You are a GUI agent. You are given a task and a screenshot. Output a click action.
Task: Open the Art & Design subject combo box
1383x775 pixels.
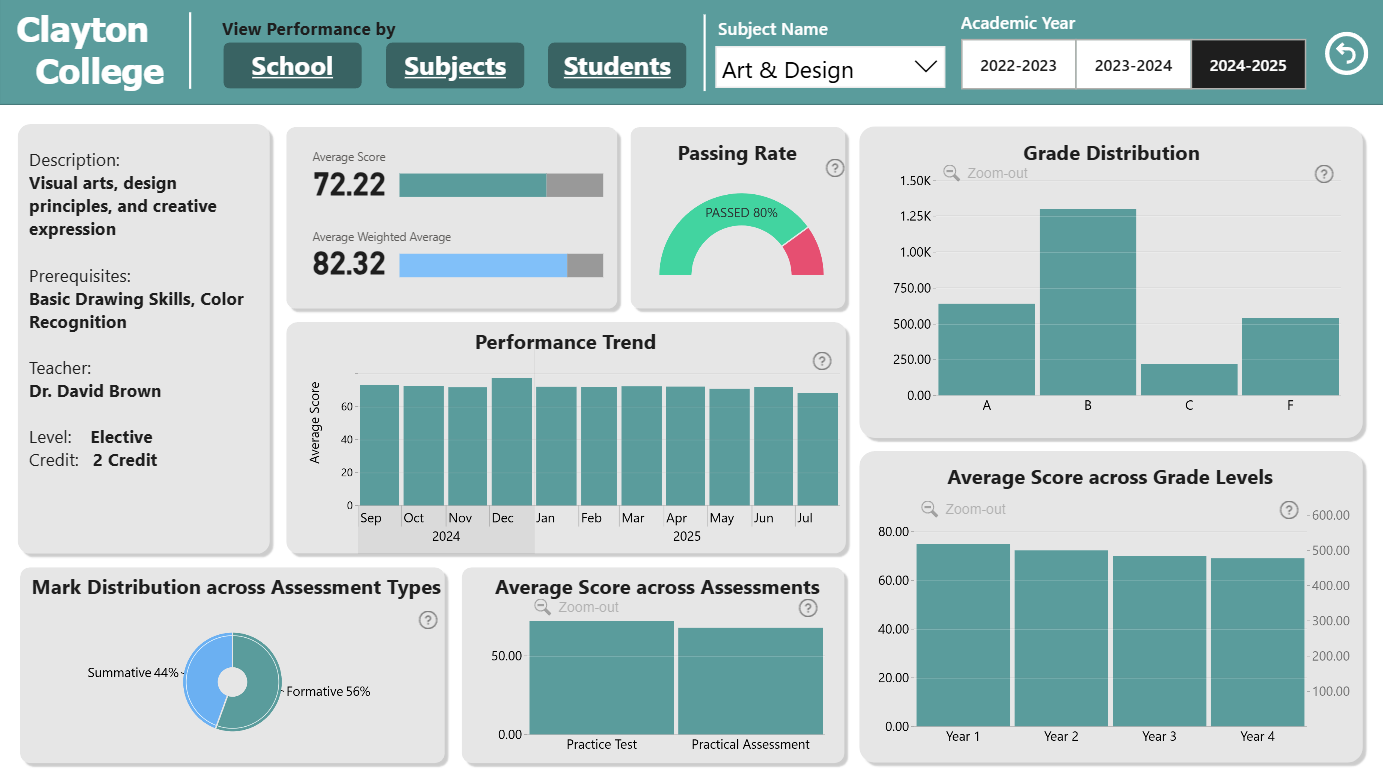(830, 67)
